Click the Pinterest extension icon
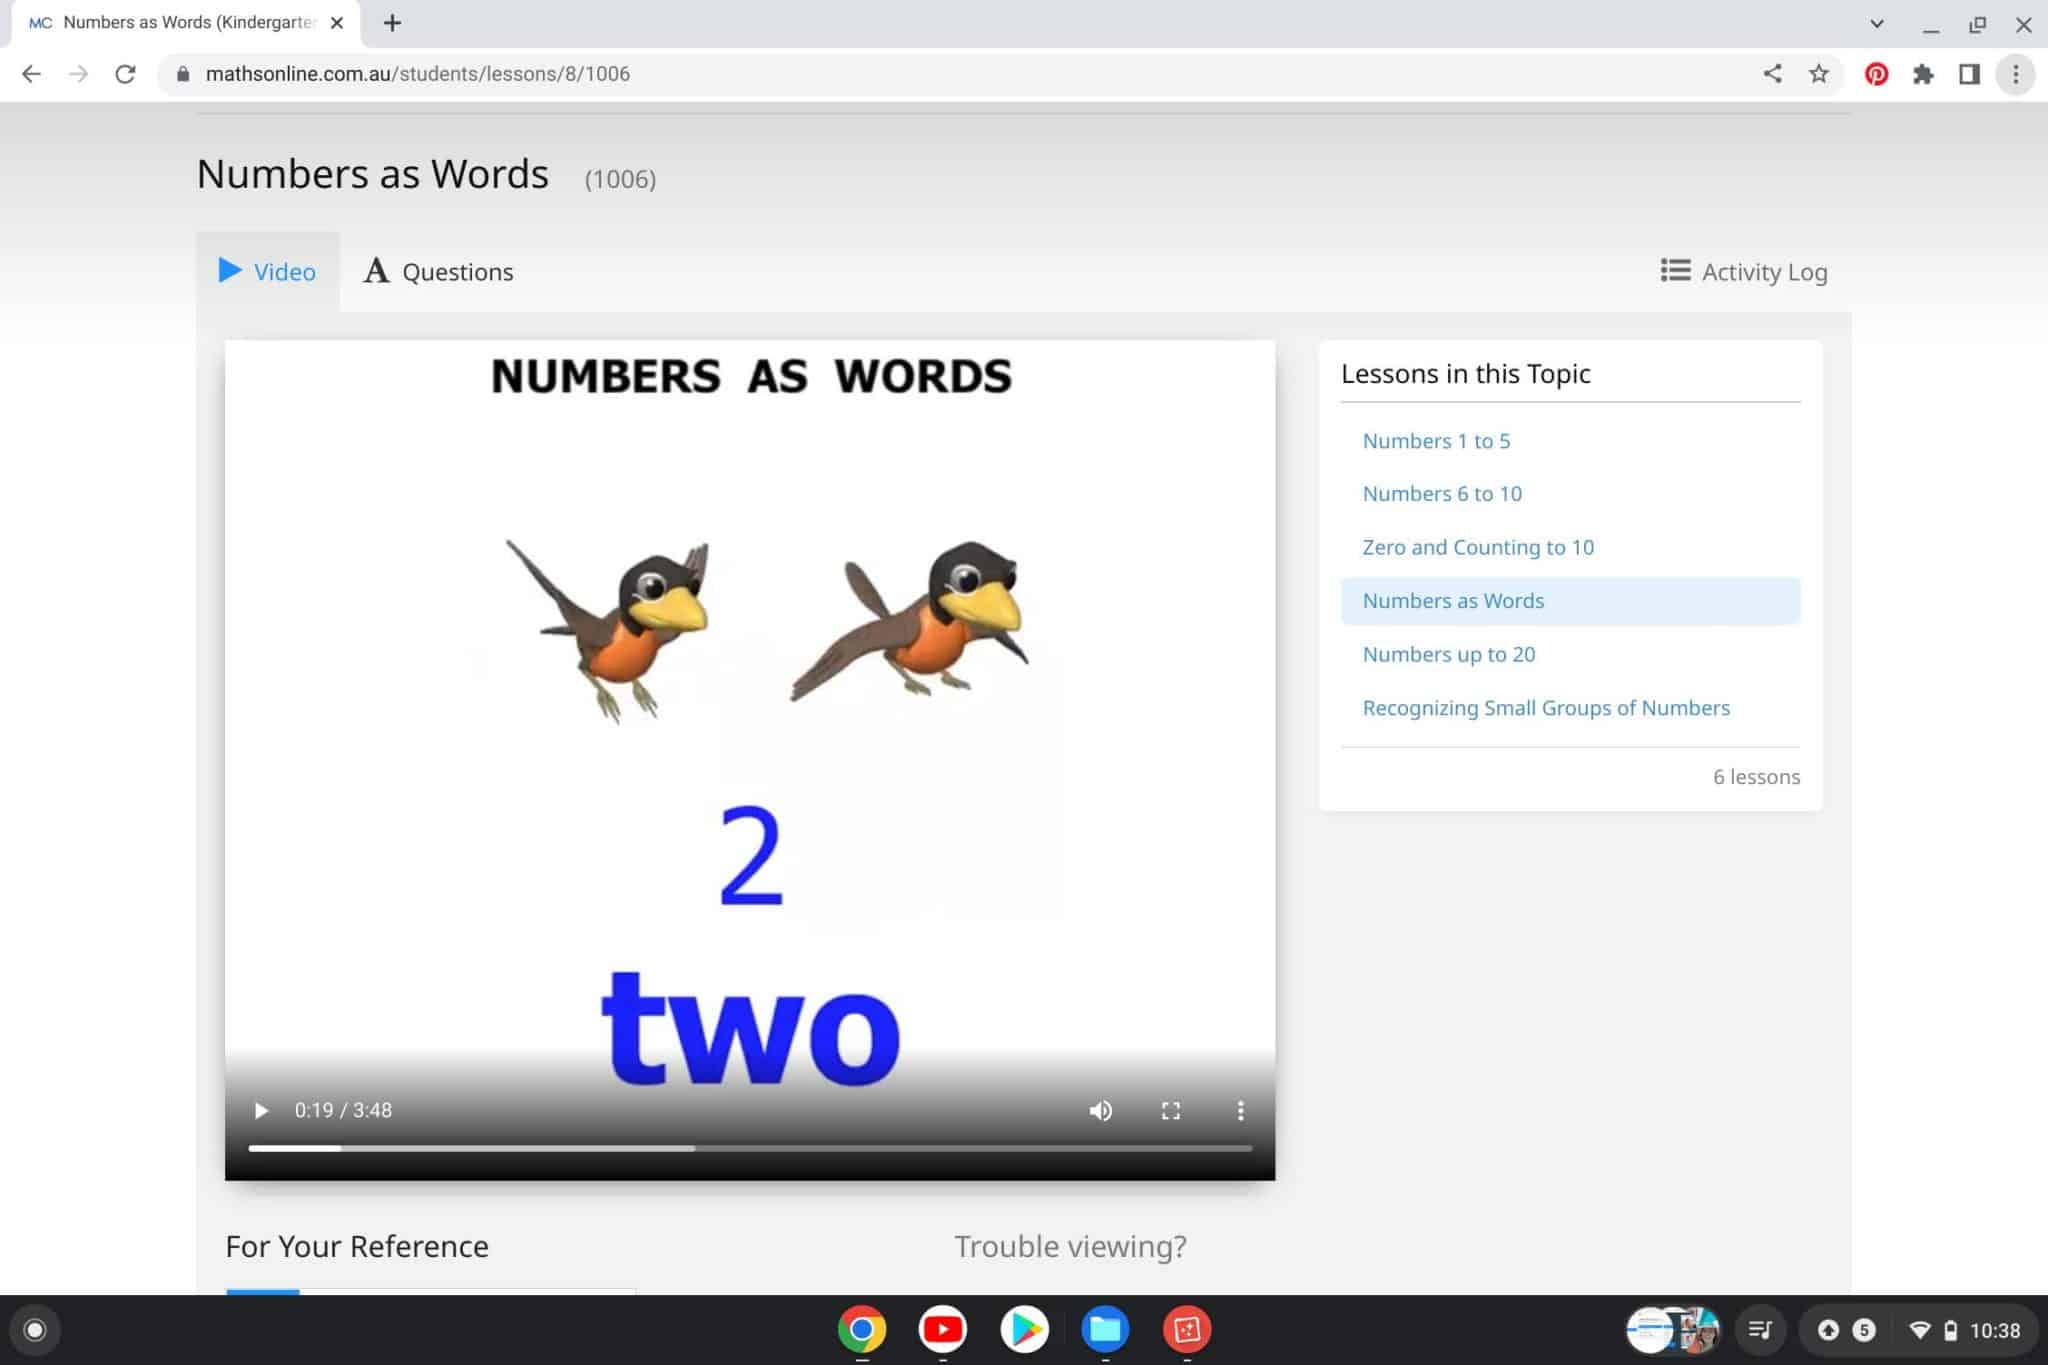 [1877, 74]
